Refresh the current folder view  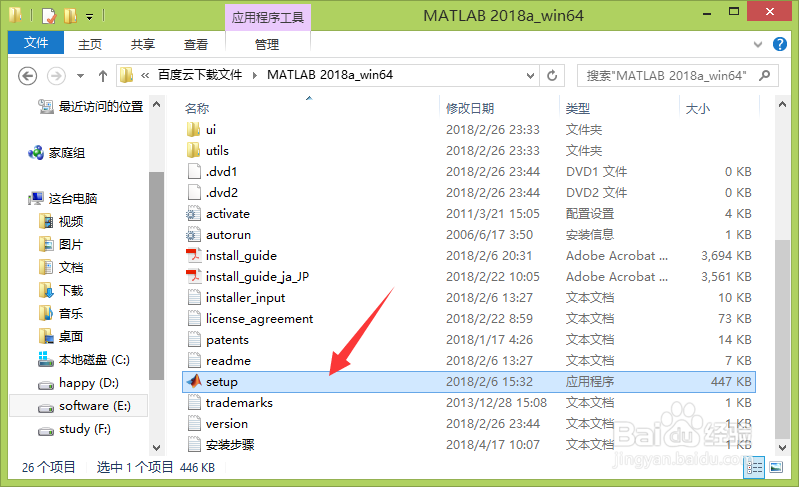[x=552, y=75]
